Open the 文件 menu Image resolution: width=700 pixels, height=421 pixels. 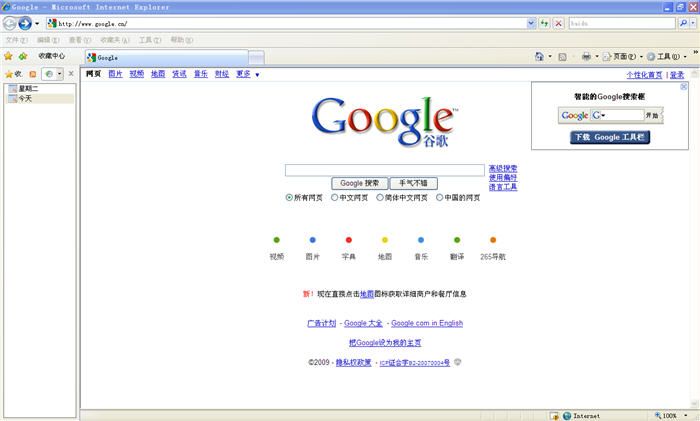17,40
